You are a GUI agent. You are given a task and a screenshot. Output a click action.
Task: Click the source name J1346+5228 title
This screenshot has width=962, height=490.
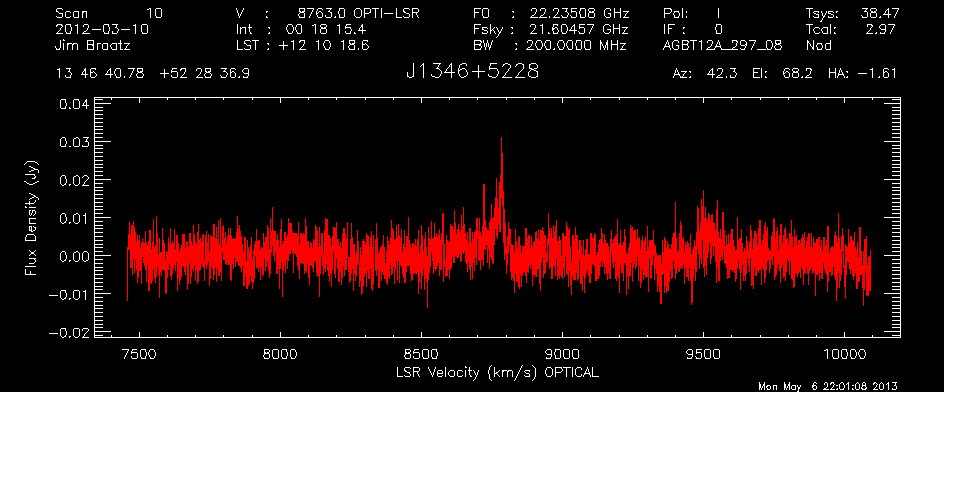point(472,72)
